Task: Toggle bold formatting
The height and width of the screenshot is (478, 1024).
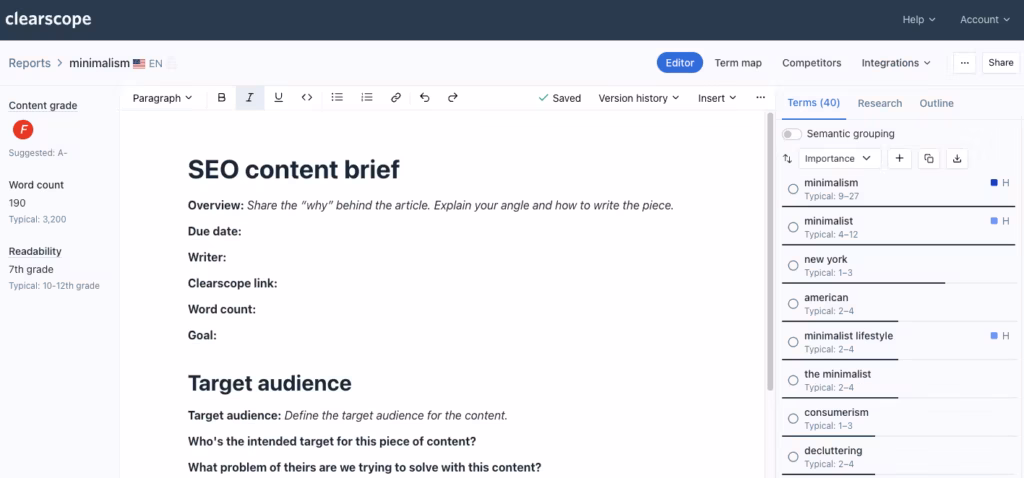Action: click(x=221, y=98)
